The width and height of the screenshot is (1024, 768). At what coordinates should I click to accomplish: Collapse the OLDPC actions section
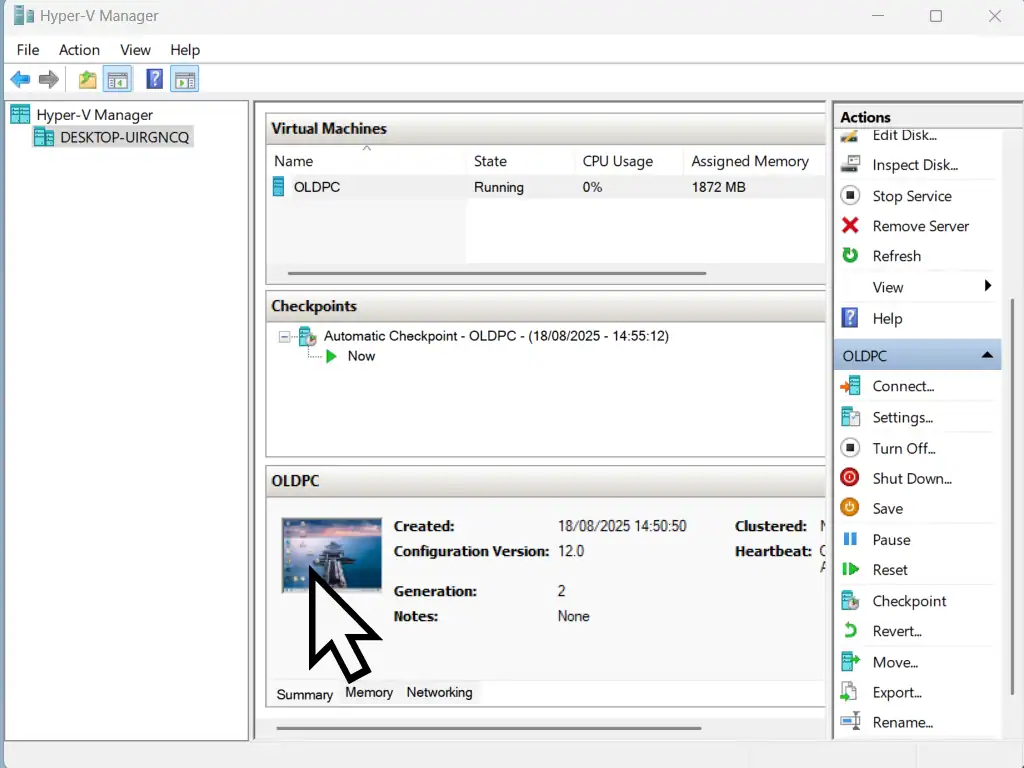point(986,355)
